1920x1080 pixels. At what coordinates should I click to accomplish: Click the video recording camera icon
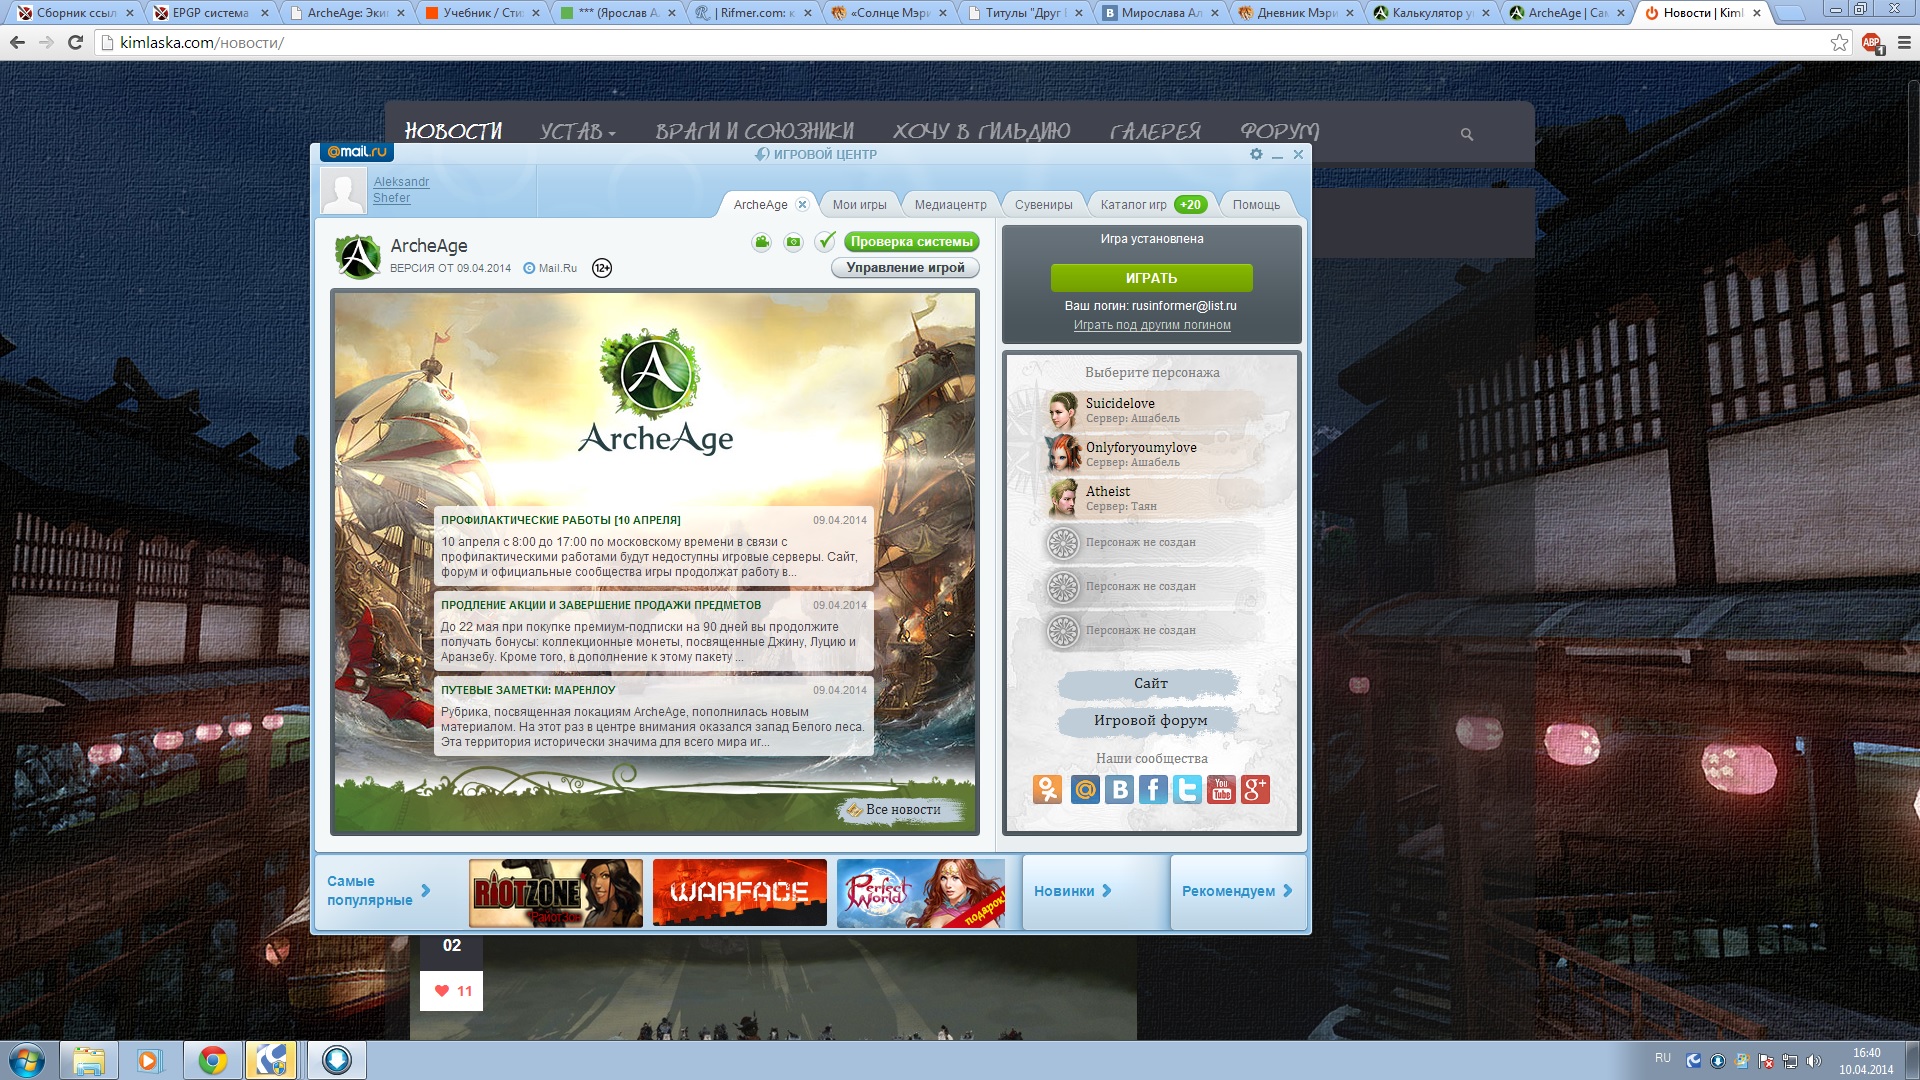click(x=762, y=242)
